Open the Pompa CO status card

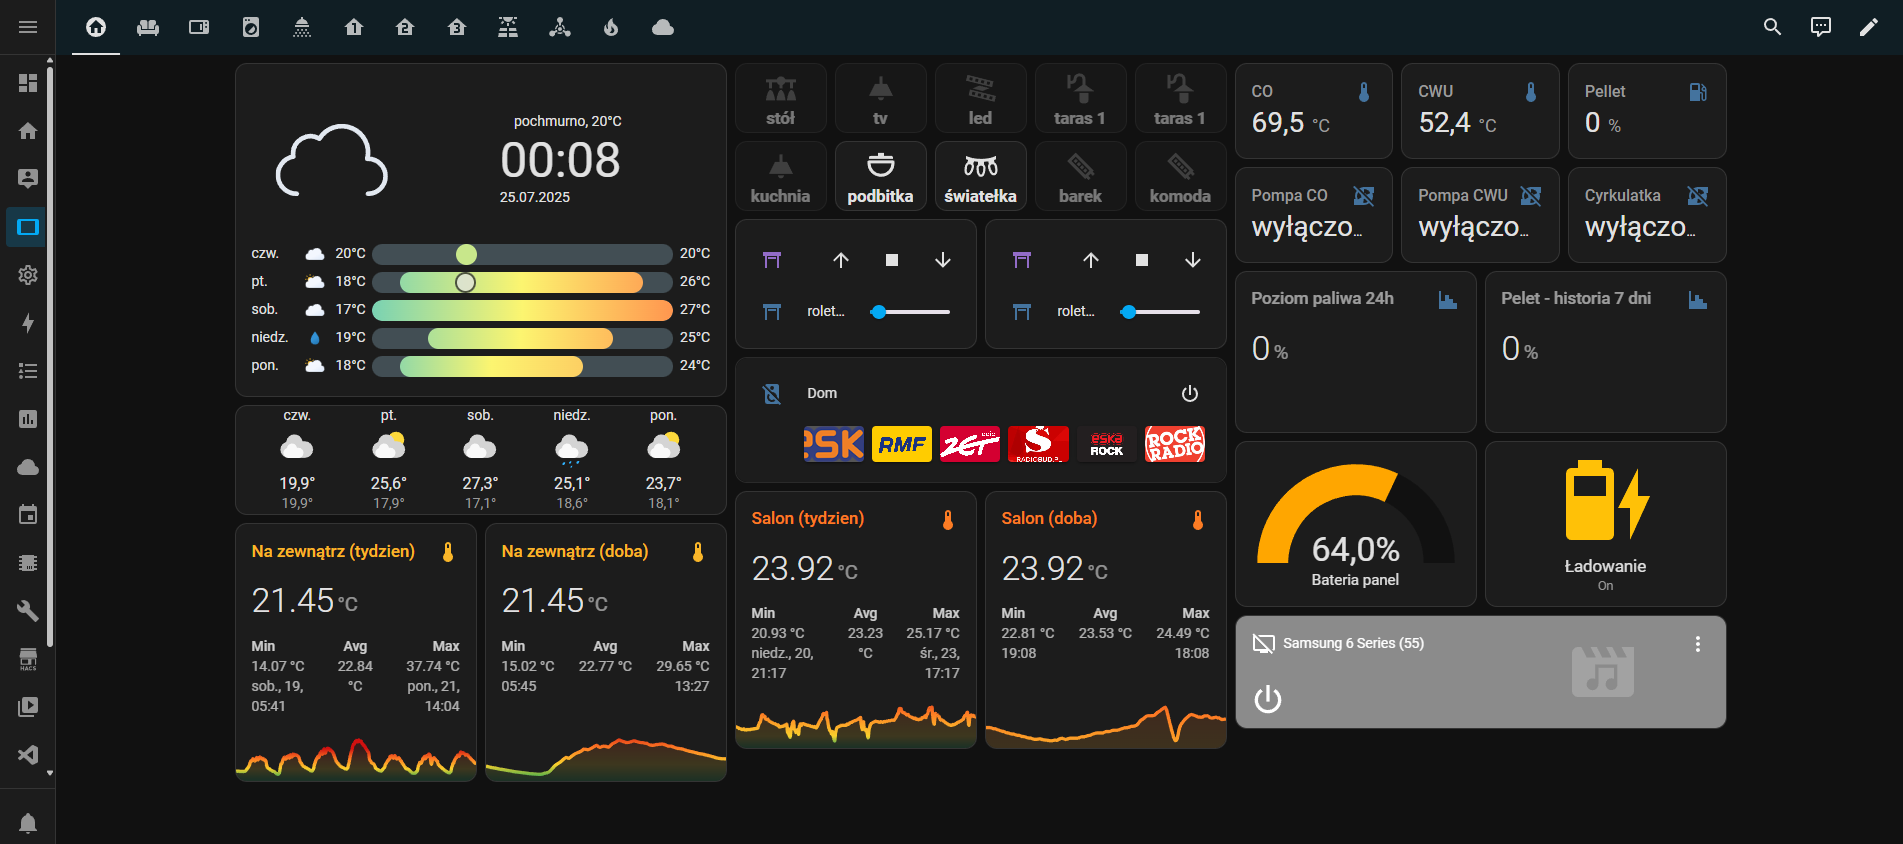pyautogui.click(x=1313, y=214)
